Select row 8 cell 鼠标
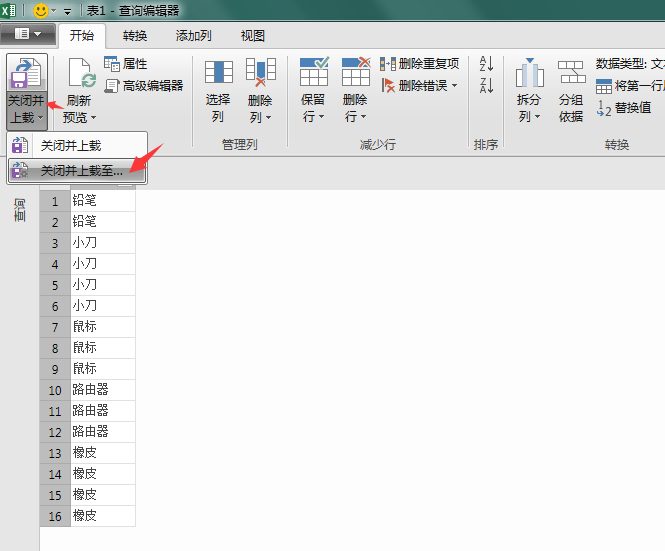Screen dimensions: 665x551 pos(103,348)
